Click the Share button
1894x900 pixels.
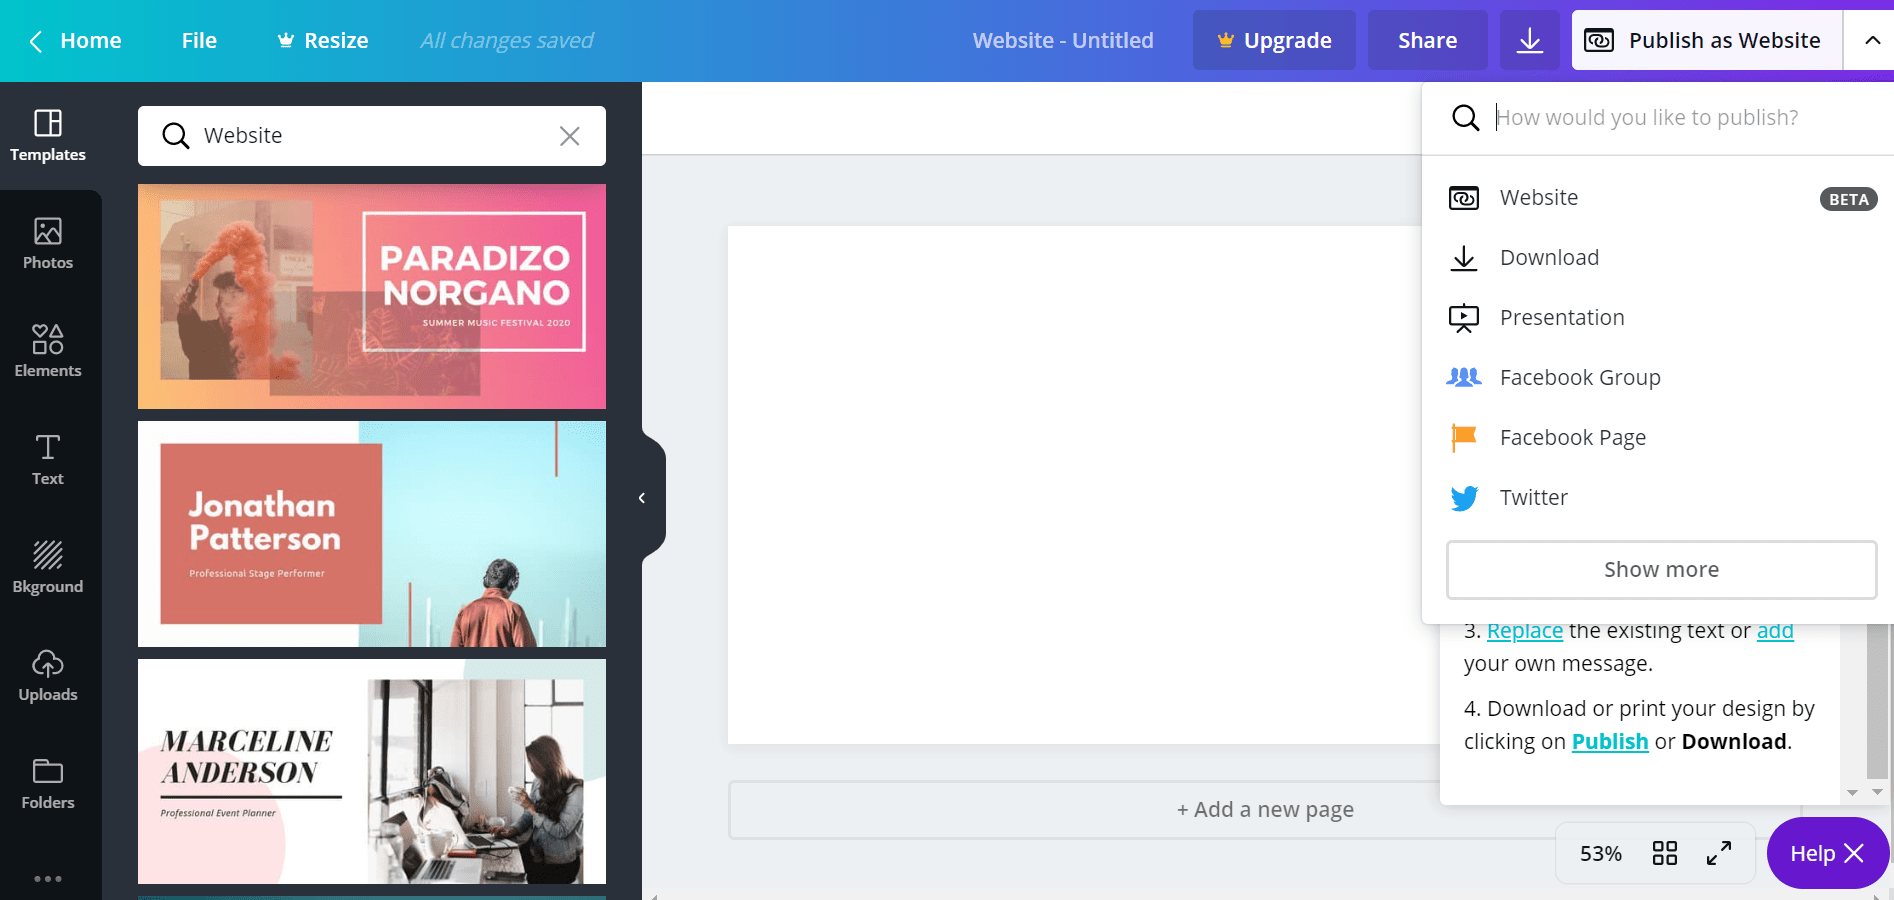[1427, 40]
